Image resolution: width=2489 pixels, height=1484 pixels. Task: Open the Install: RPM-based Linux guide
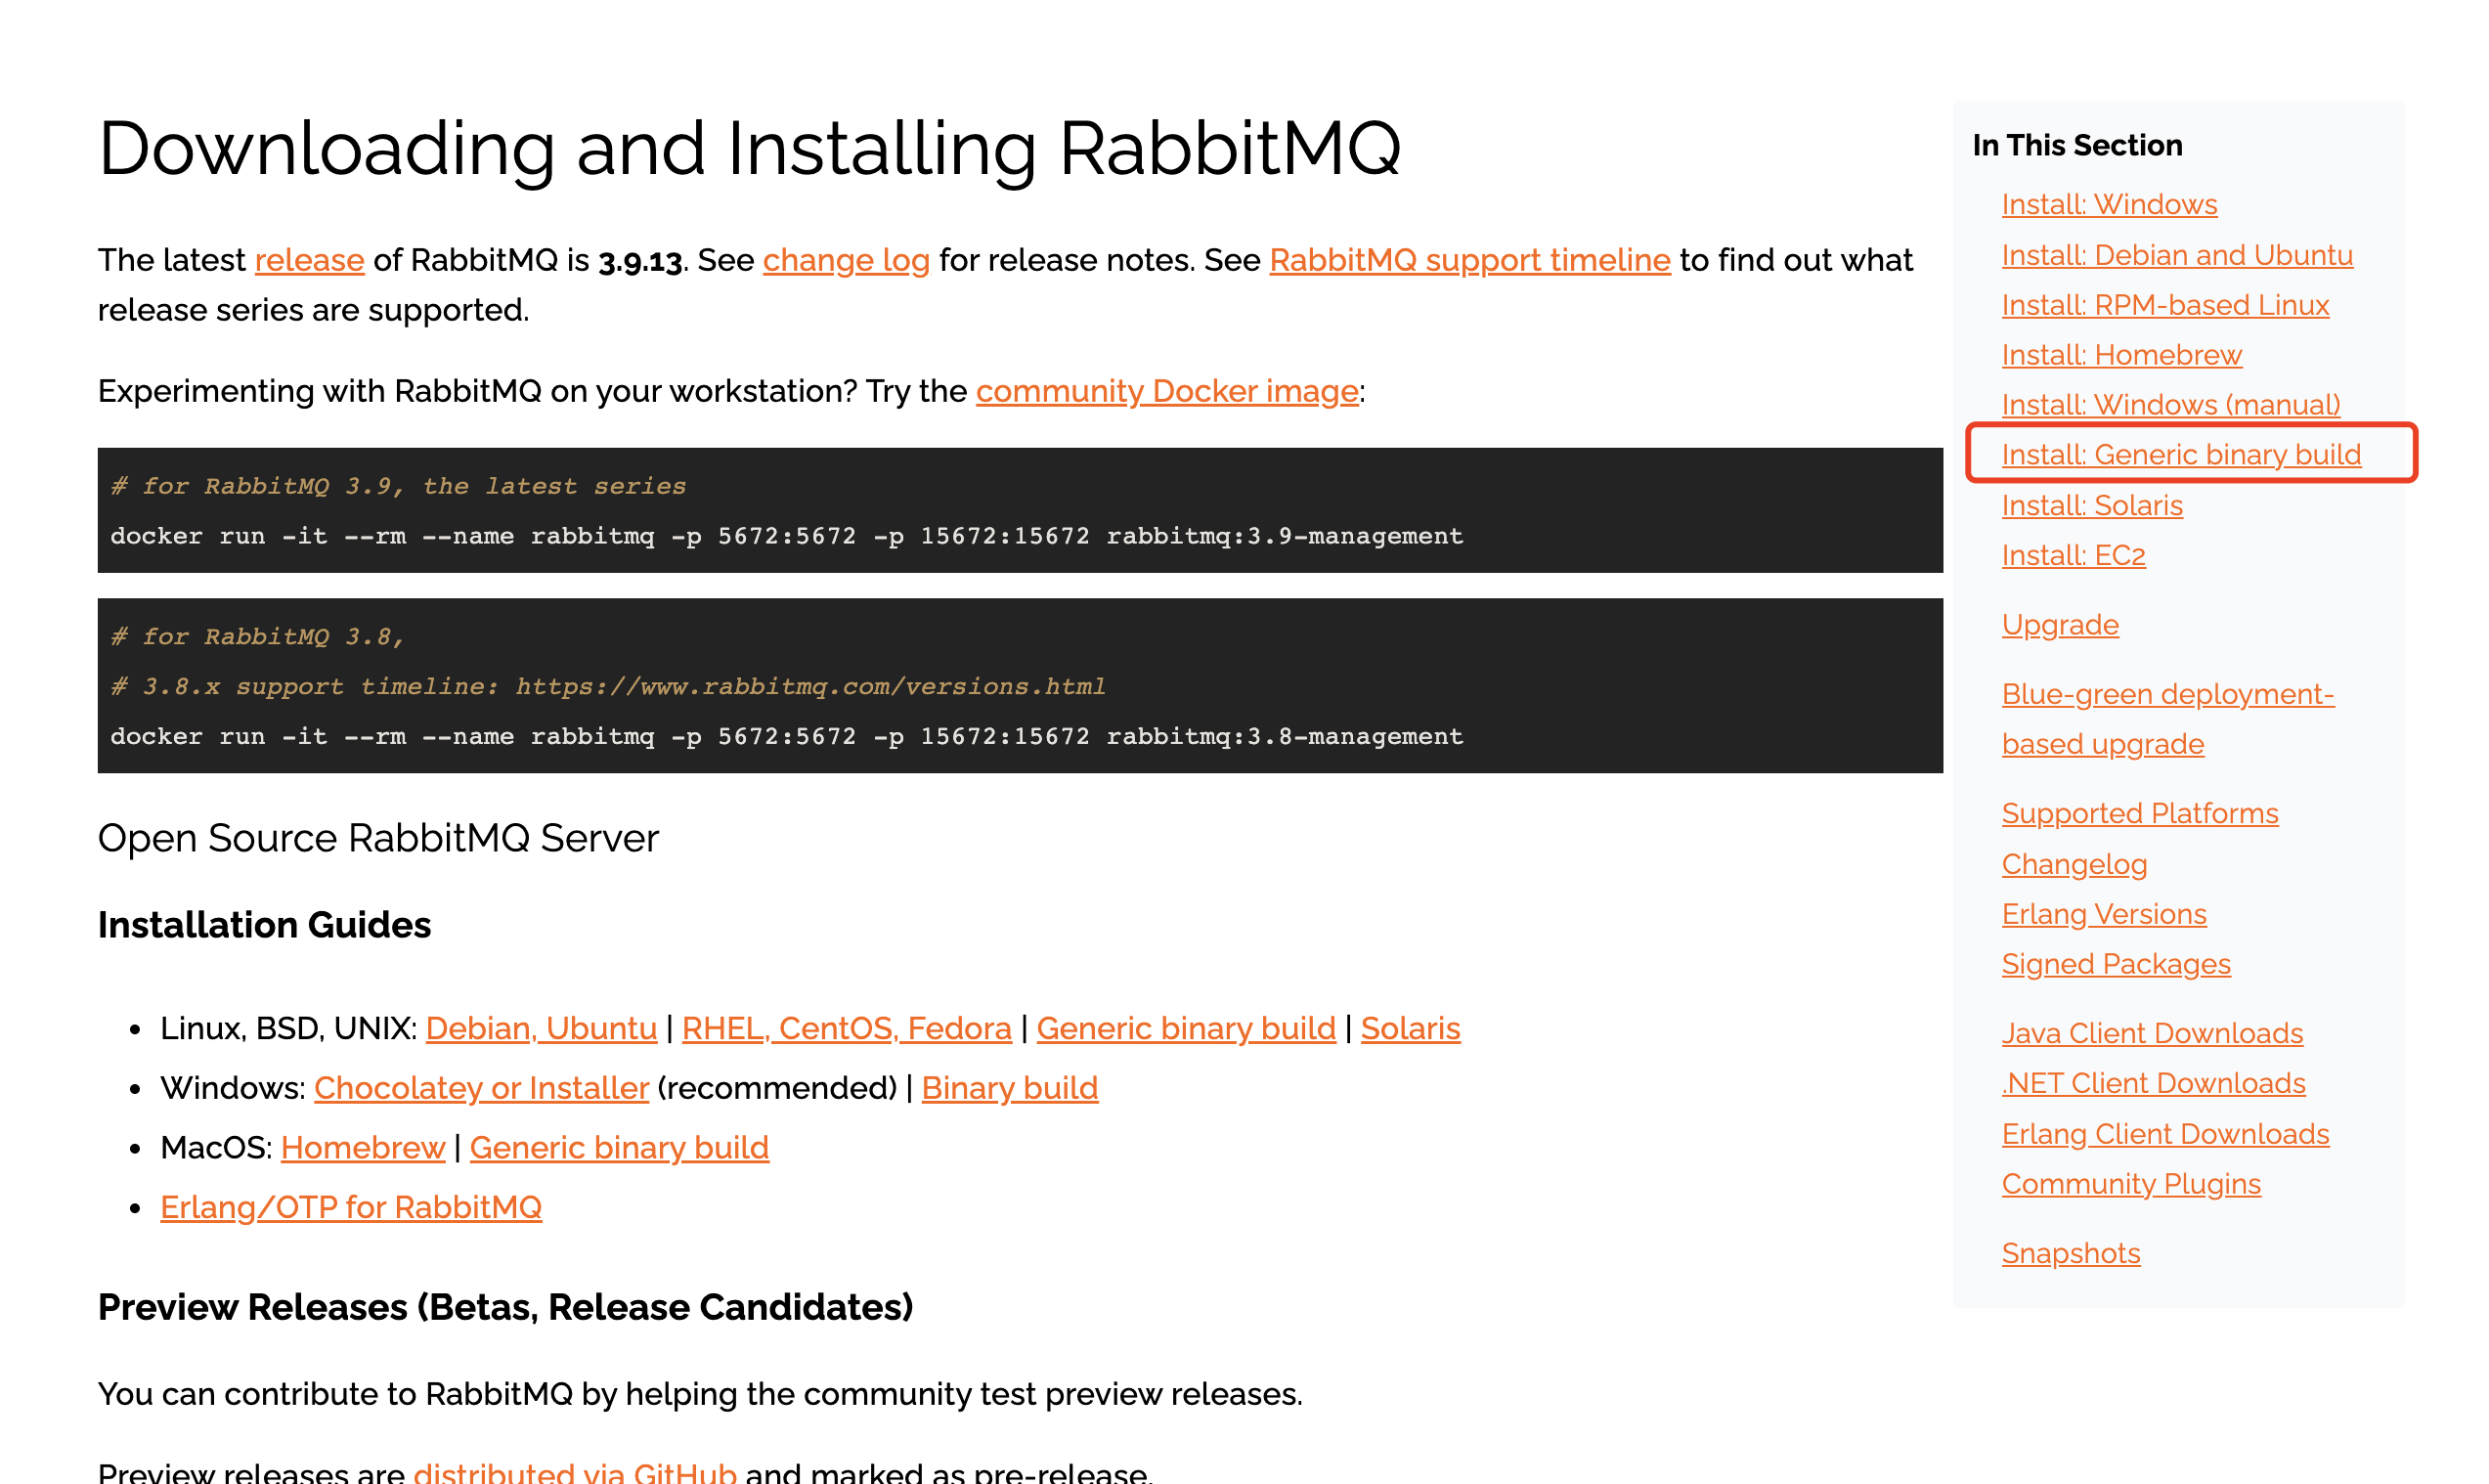click(2165, 305)
